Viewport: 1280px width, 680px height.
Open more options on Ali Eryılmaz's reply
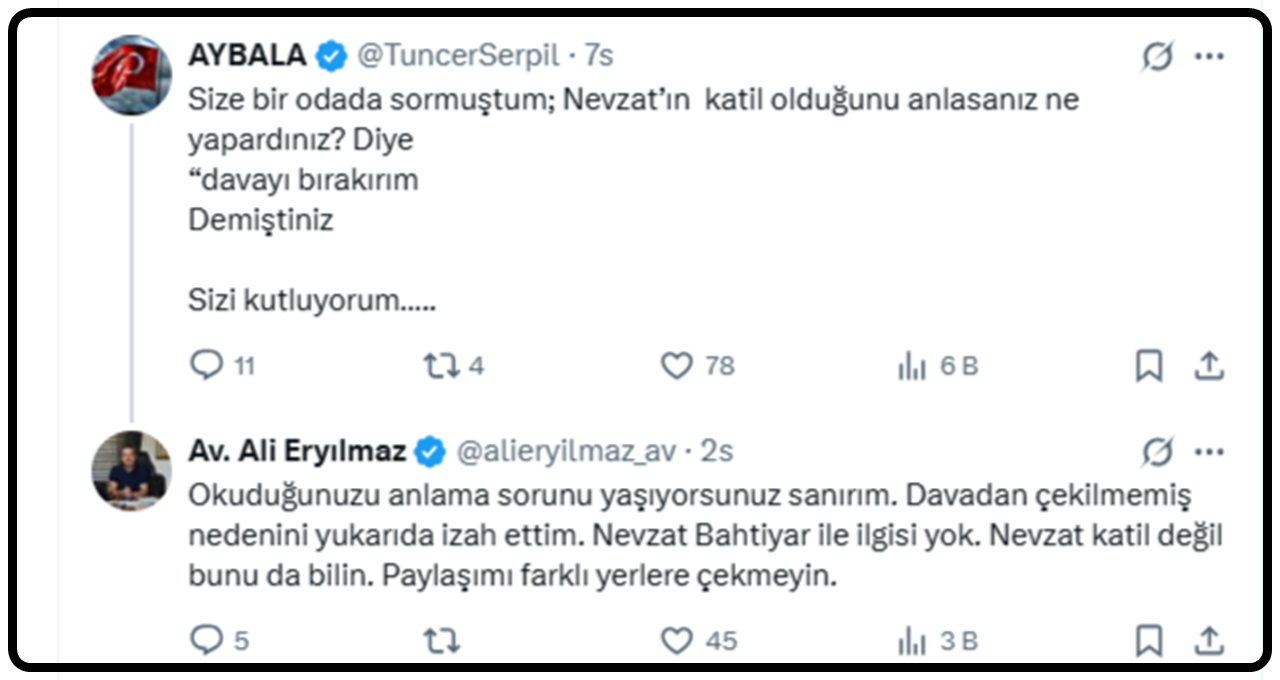click(1209, 452)
